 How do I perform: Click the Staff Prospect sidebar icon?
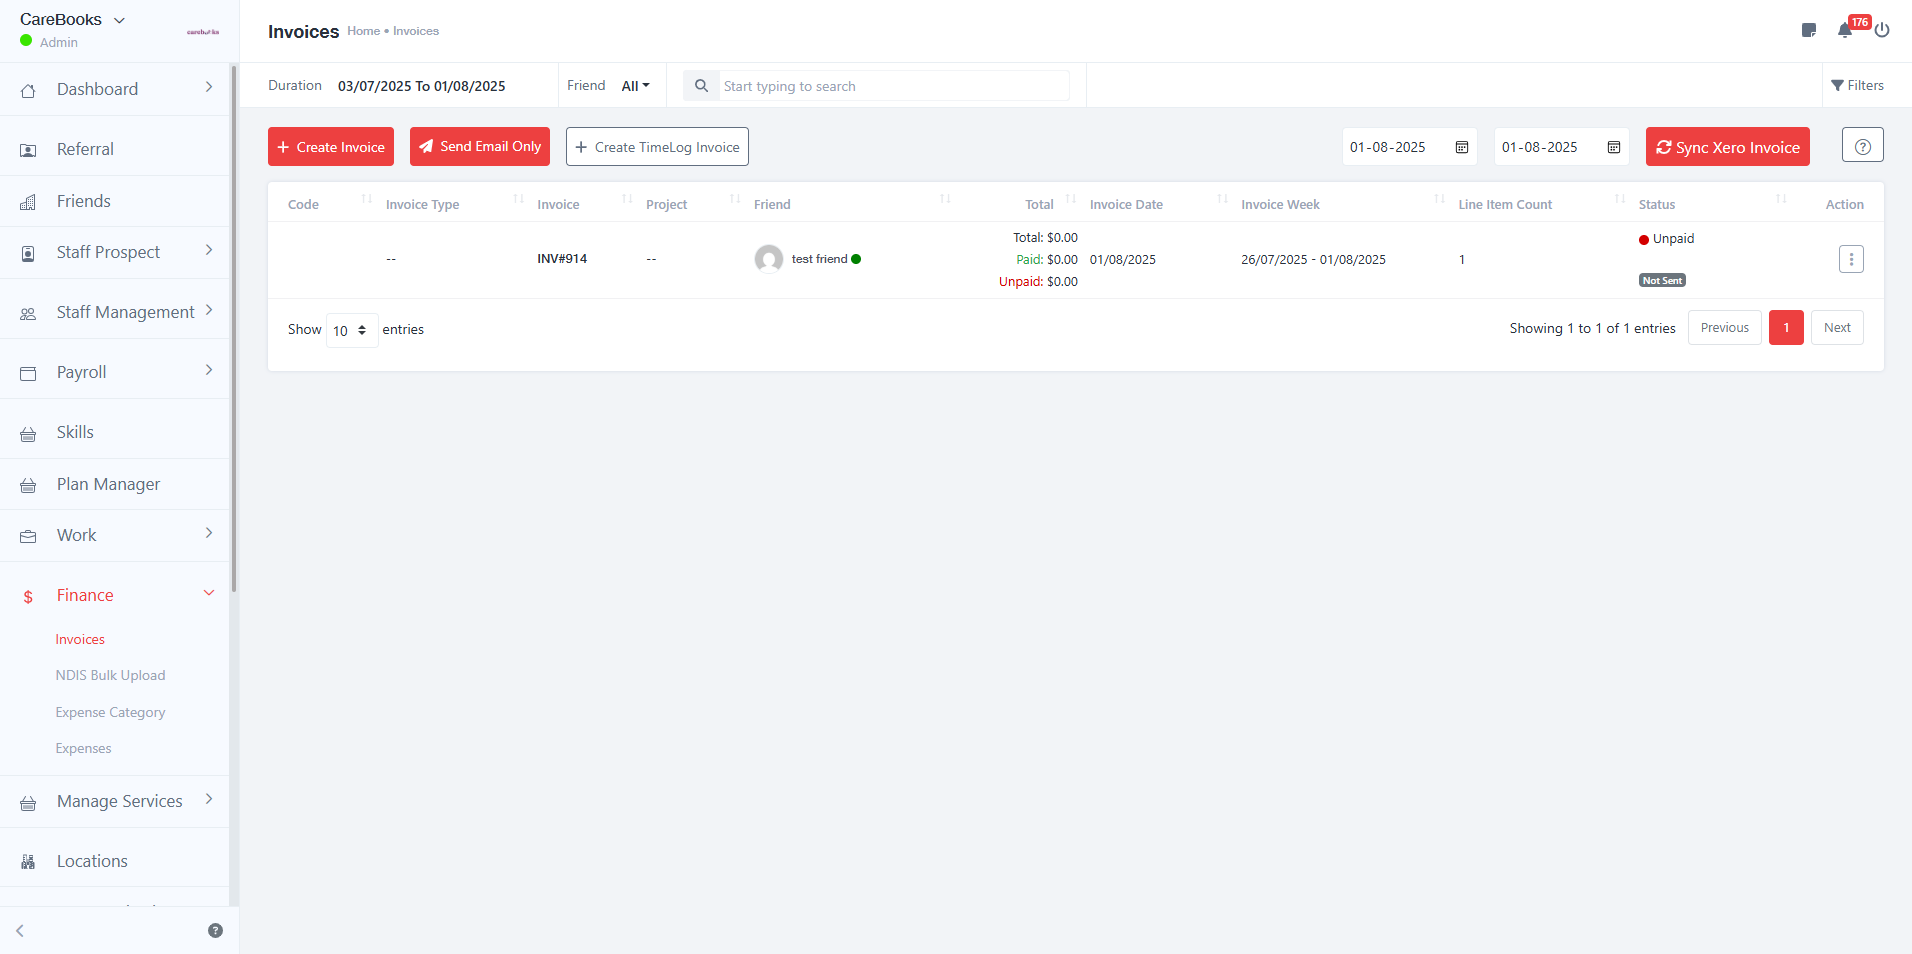coord(28,253)
